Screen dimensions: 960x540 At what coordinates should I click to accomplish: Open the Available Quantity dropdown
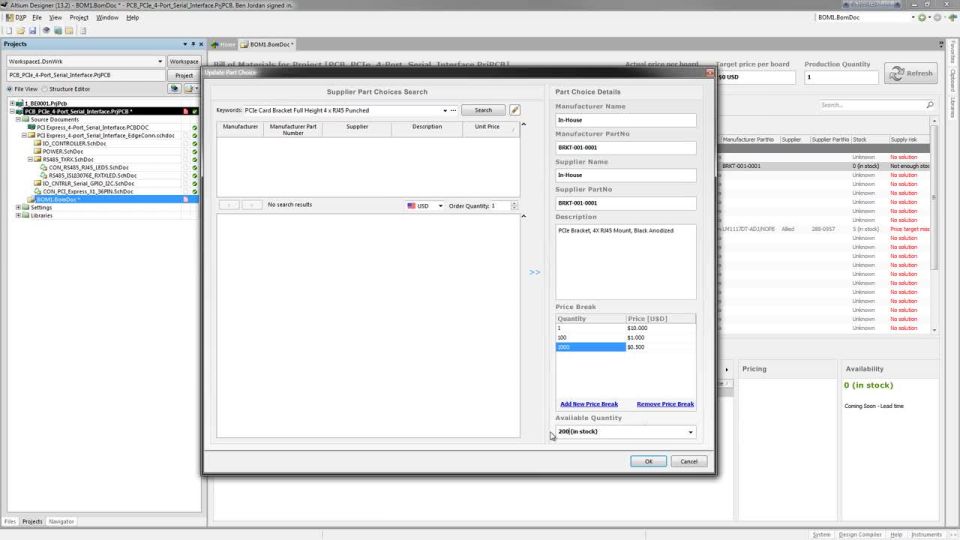pyautogui.click(x=691, y=432)
